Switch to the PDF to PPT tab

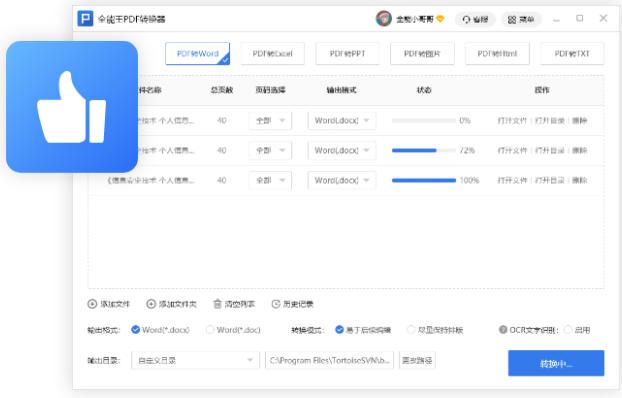pyautogui.click(x=347, y=54)
